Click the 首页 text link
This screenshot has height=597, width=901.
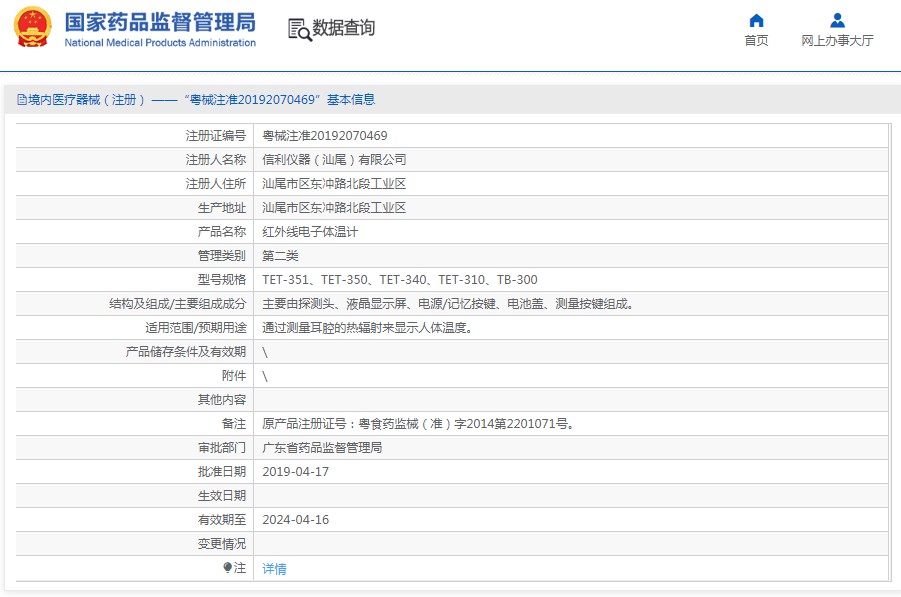coord(756,40)
